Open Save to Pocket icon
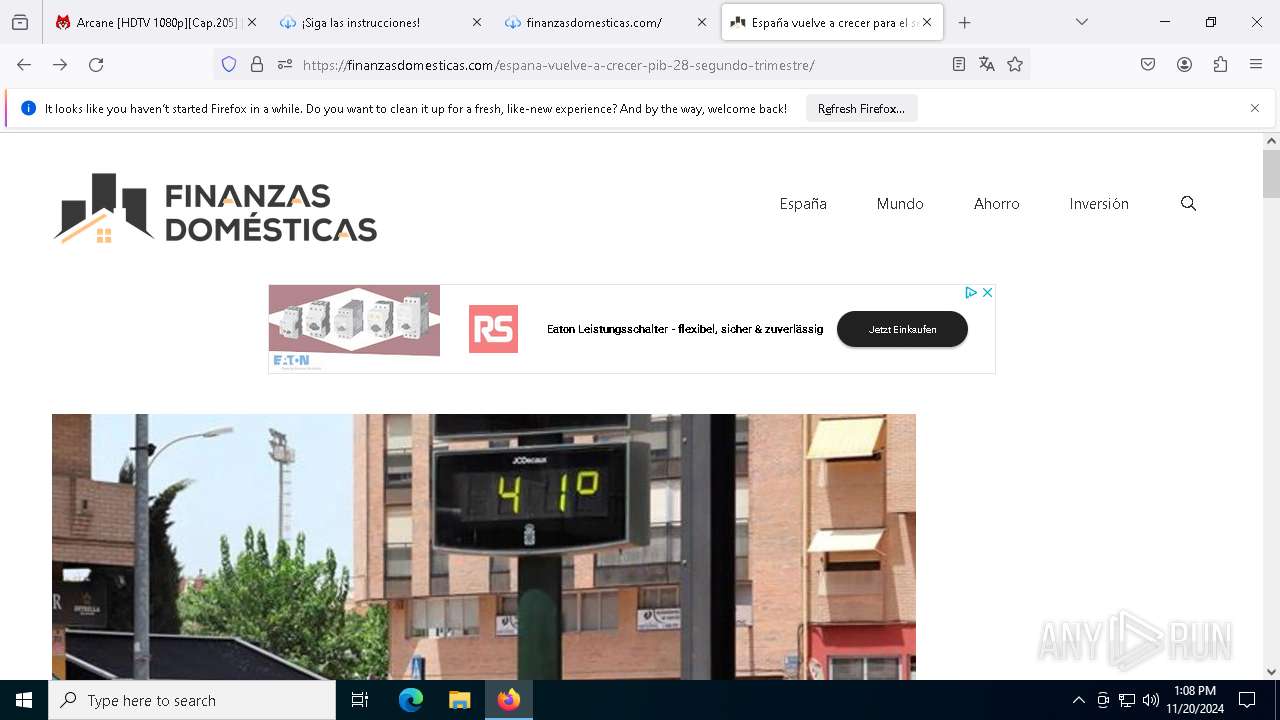The image size is (1280, 720). click(x=1148, y=64)
